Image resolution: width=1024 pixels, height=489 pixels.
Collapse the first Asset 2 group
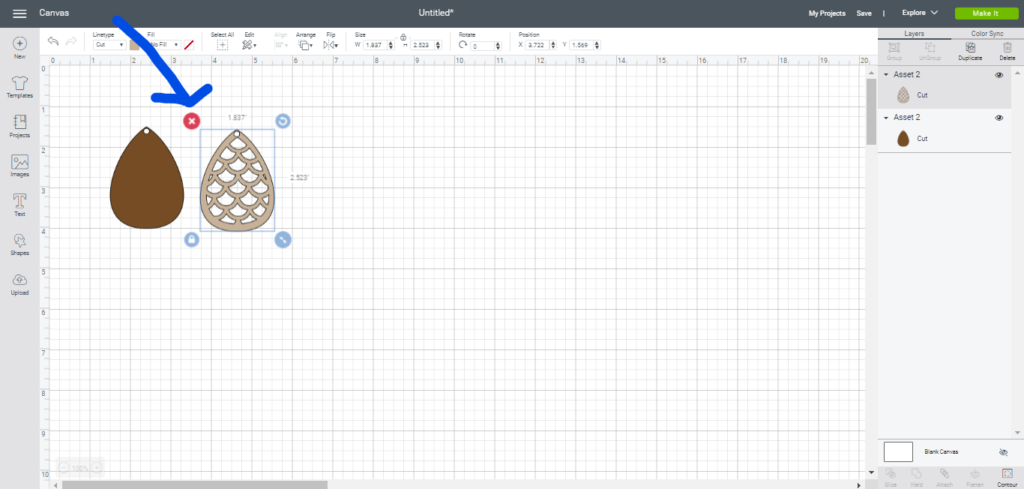(x=886, y=75)
